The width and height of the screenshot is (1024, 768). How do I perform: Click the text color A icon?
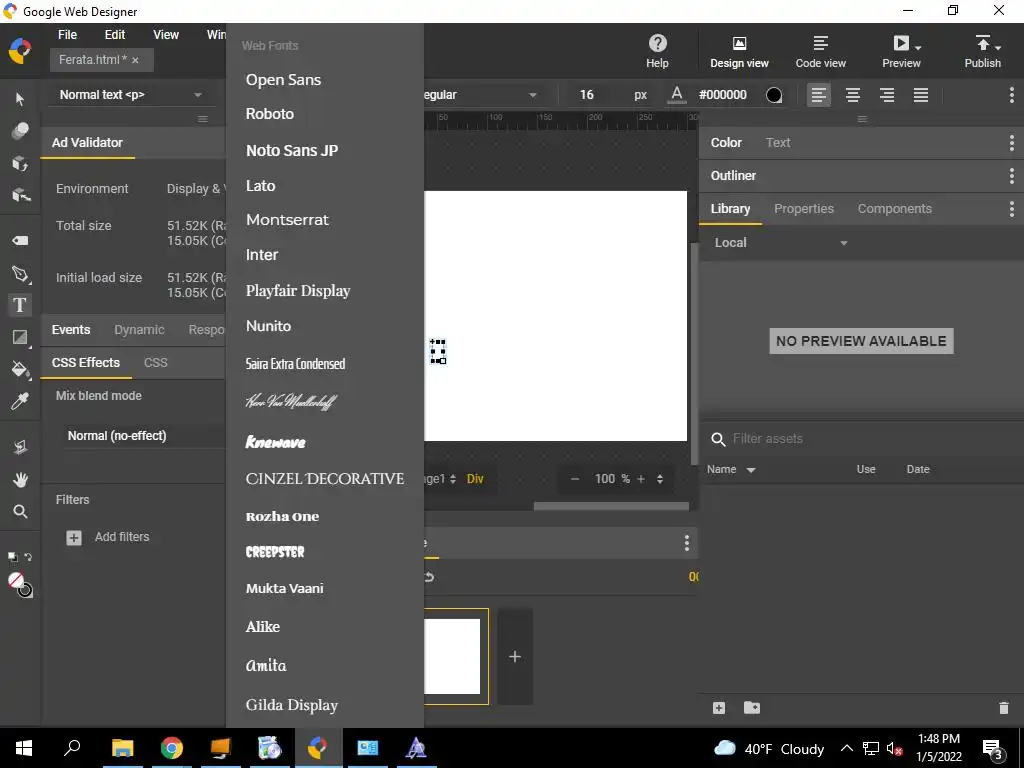pos(677,95)
